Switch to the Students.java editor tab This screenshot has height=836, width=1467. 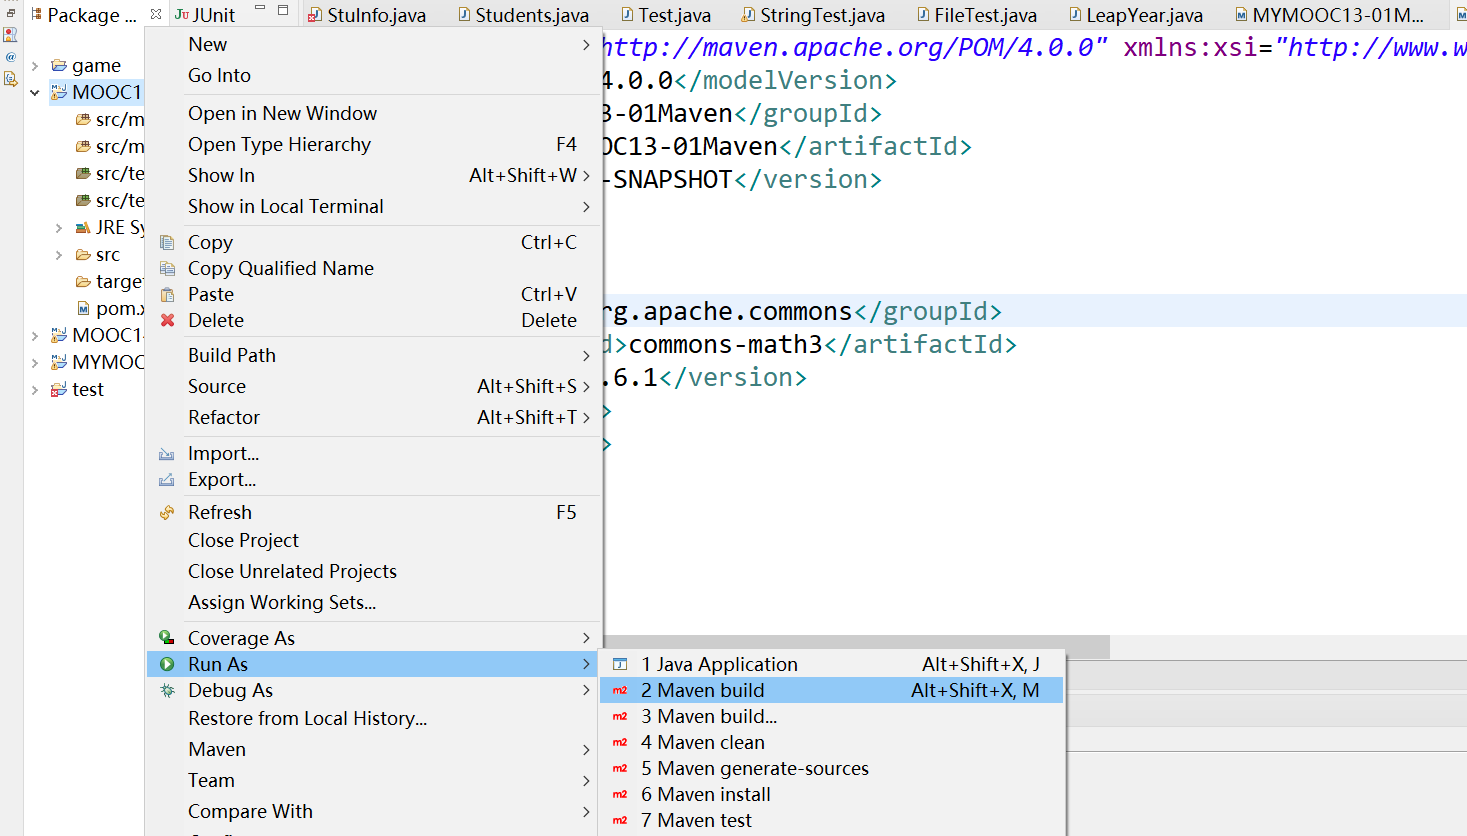pos(524,15)
